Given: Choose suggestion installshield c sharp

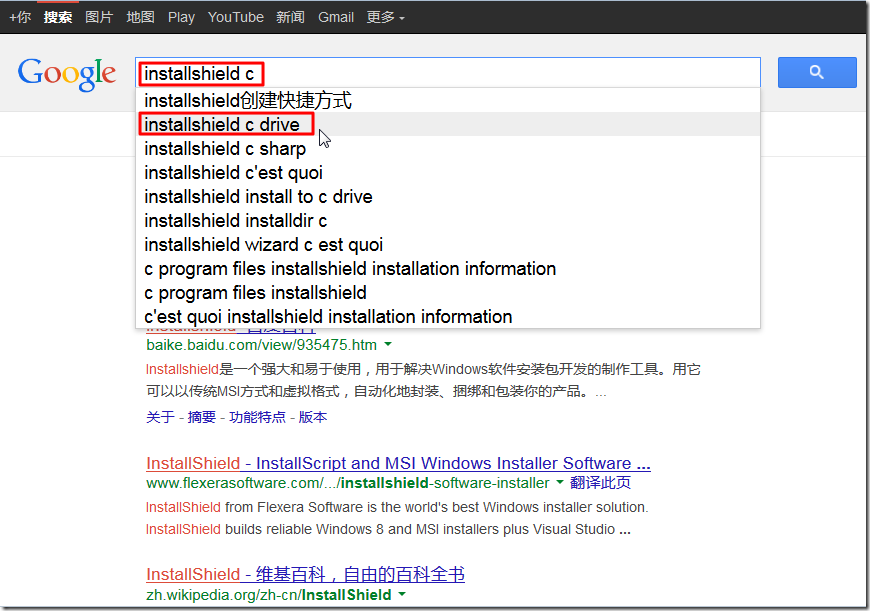Looking at the screenshot, I should 448,149.
